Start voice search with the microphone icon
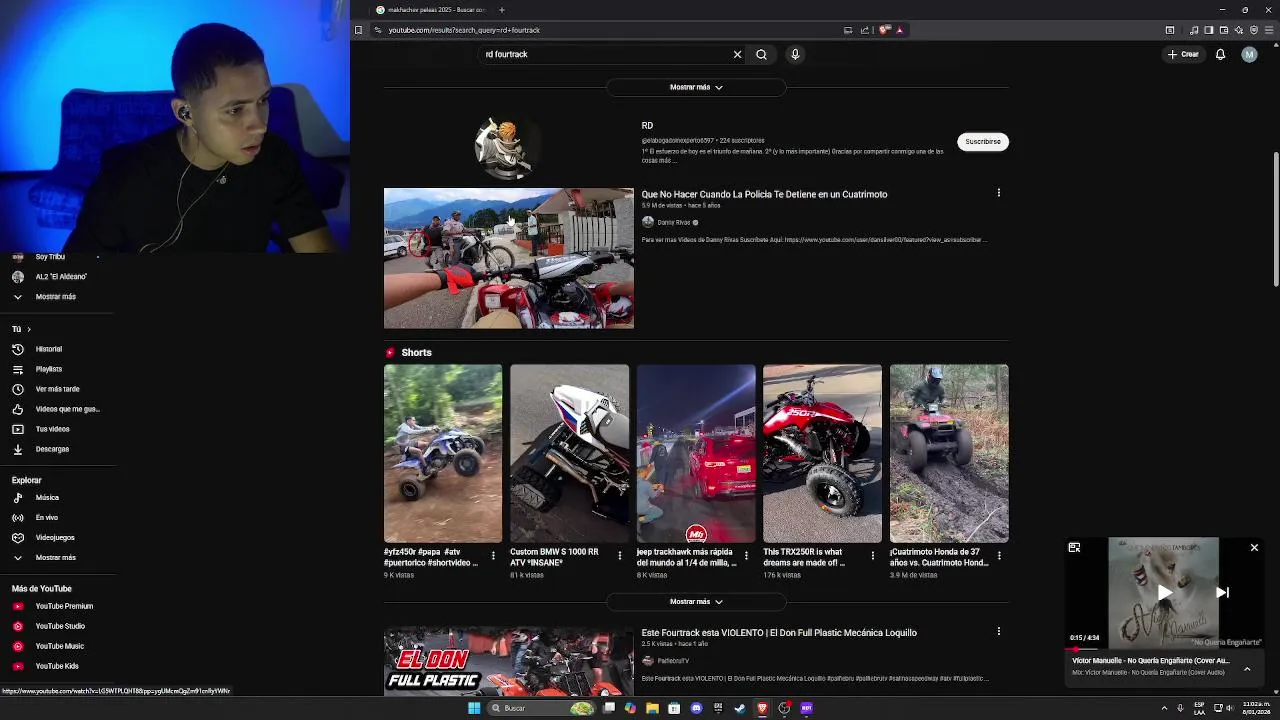Screen dimensions: 1280x720 pos(795,55)
